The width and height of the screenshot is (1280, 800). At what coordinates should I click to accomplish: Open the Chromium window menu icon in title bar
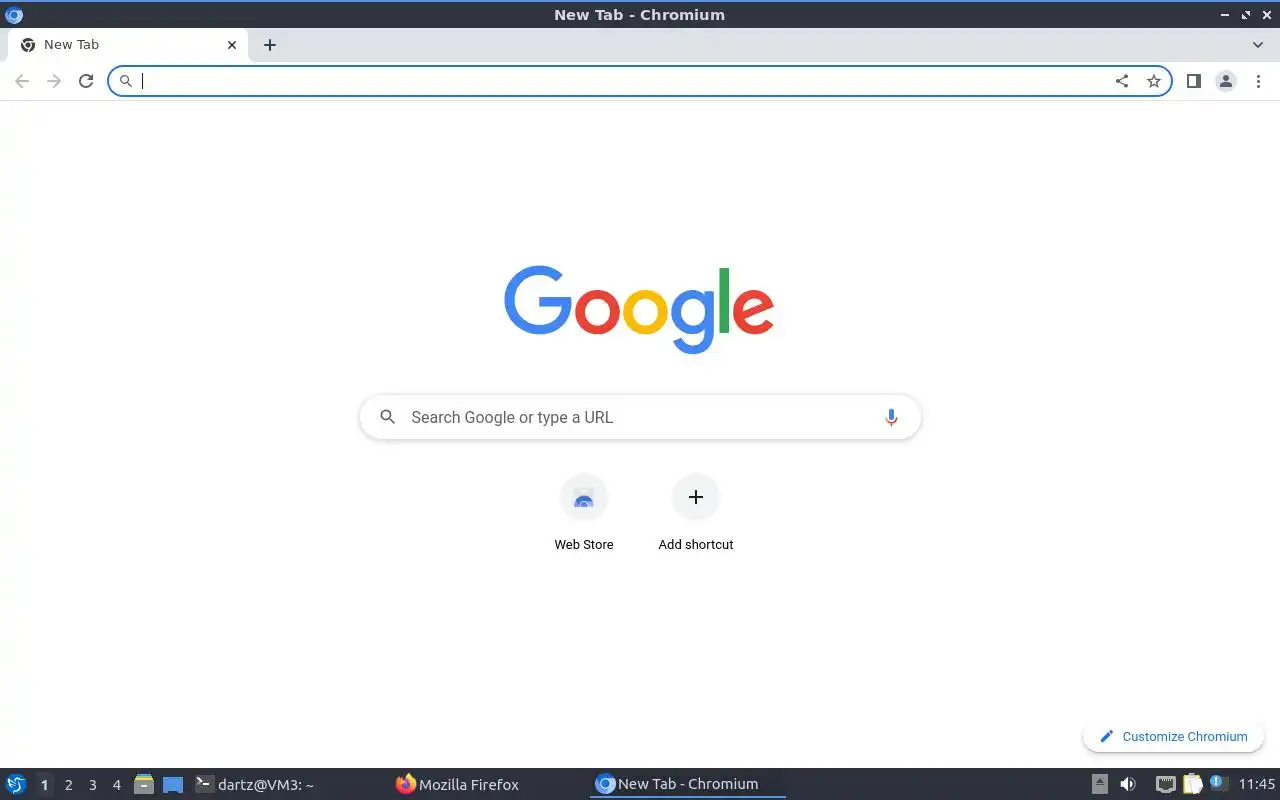point(13,14)
